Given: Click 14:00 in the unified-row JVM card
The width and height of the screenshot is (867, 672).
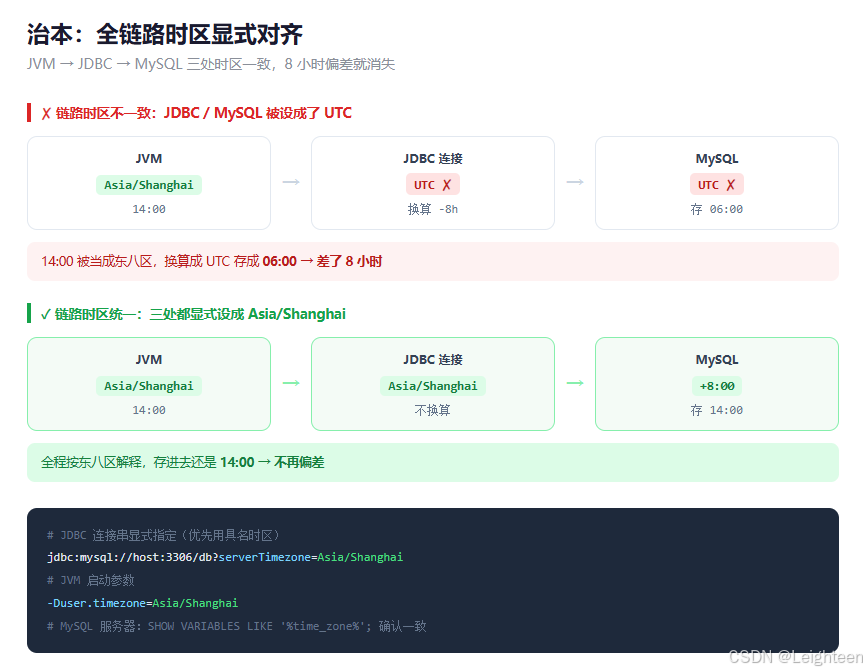Looking at the screenshot, I should point(149,410).
